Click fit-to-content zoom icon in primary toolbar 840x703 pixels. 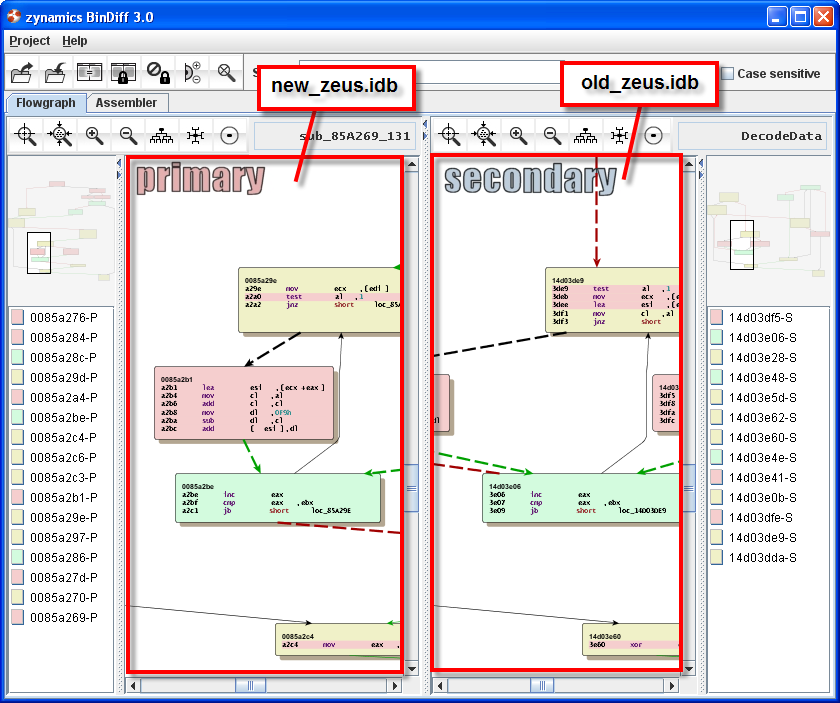(x=60, y=136)
